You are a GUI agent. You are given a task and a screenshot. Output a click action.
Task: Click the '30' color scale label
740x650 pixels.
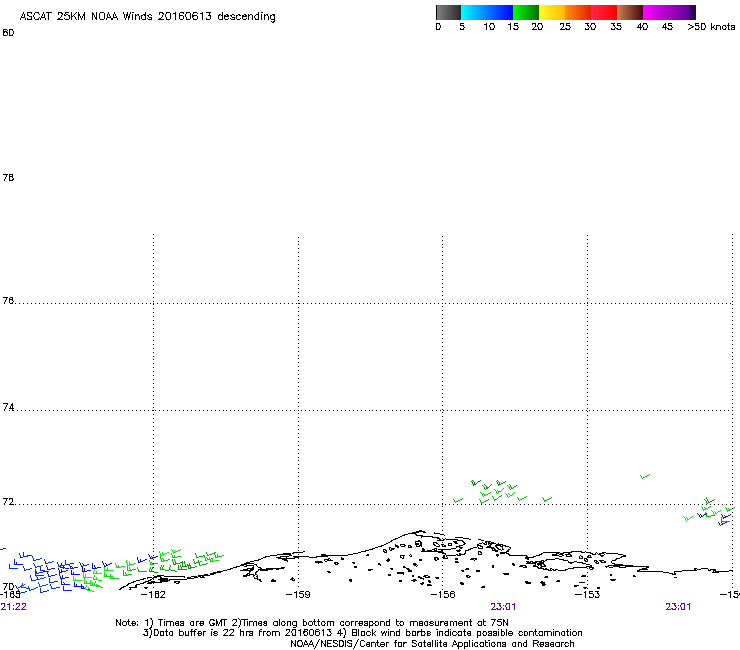pyautogui.click(x=590, y=27)
